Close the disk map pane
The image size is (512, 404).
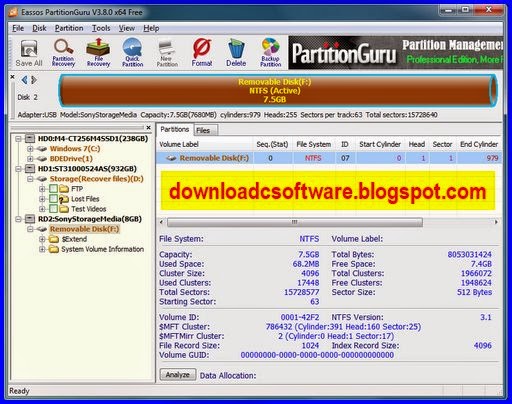tap(12, 77)
